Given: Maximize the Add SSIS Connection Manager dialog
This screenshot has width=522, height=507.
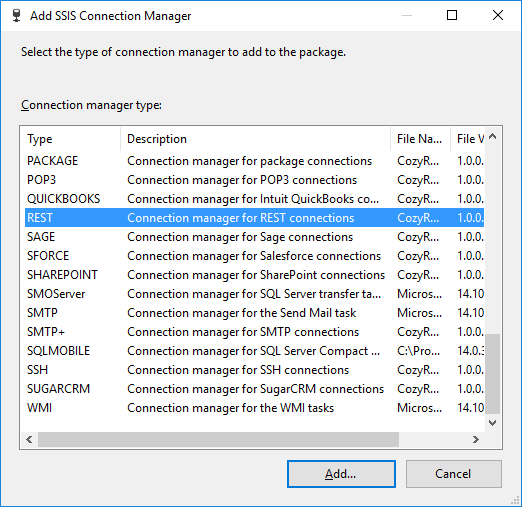Looking at the screenshot, I should tap(452, 15).
